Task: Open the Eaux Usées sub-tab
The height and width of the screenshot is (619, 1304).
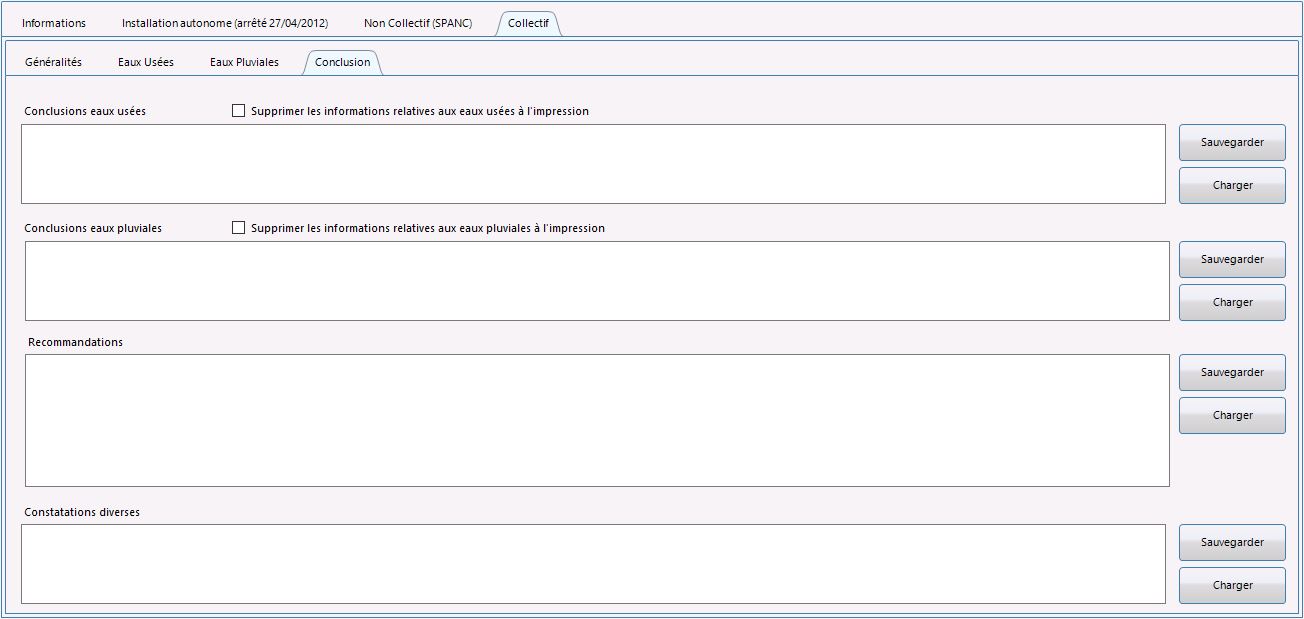Action: click(x=146, y=62)
